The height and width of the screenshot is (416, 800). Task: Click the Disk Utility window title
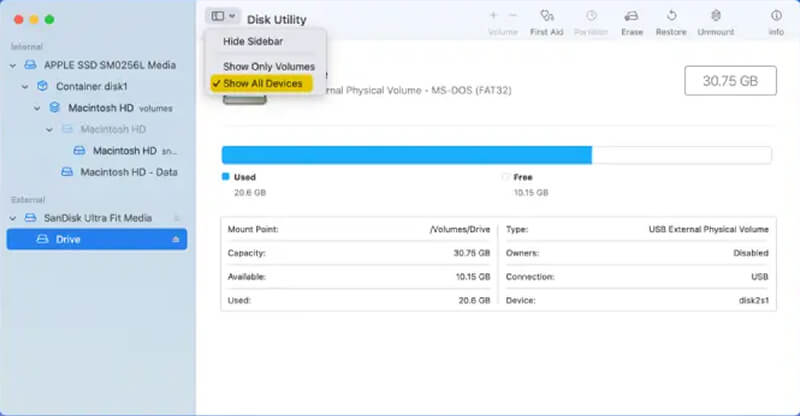point(277,20)
